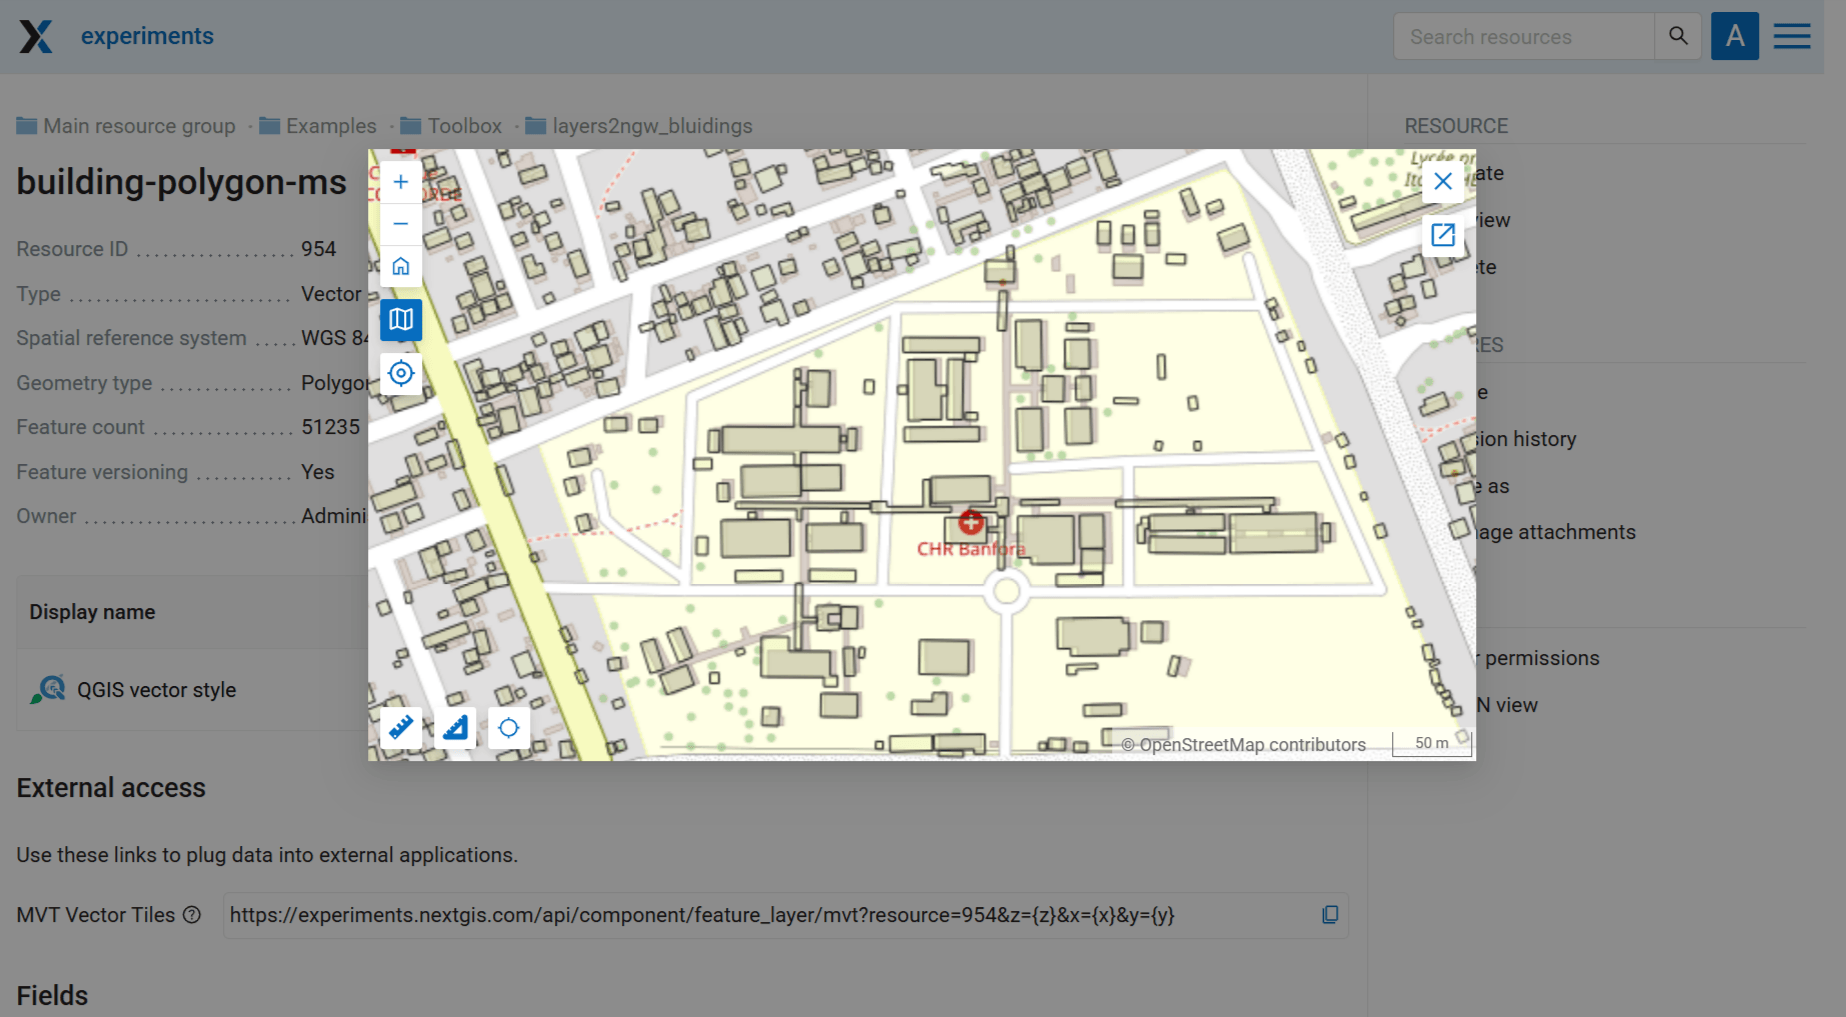
Task: Open the hamburger main menu
Action: pyautogui.click(x=1791, y=37)
